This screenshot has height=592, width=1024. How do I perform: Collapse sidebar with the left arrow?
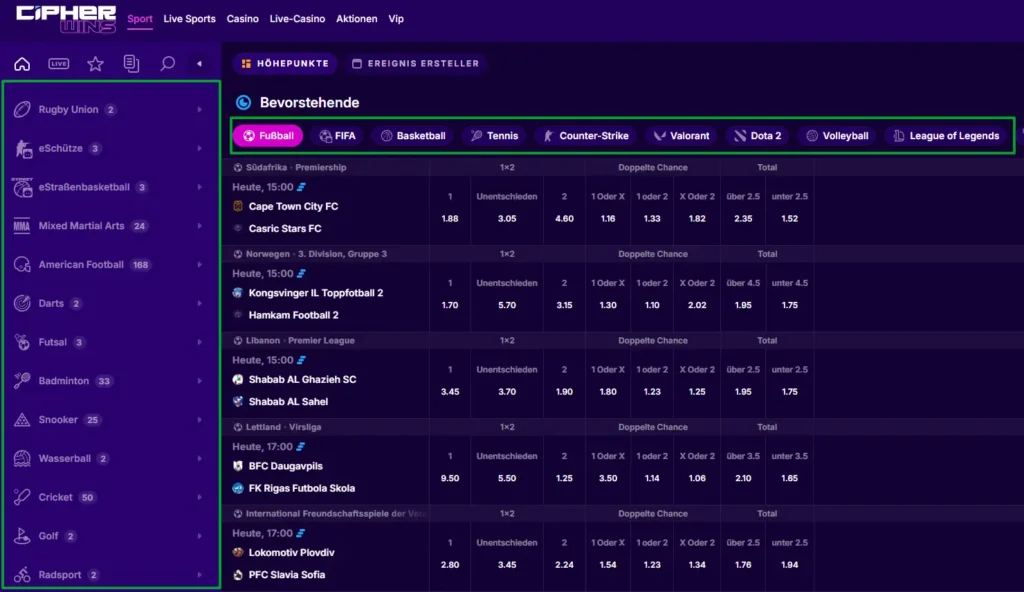199,63
